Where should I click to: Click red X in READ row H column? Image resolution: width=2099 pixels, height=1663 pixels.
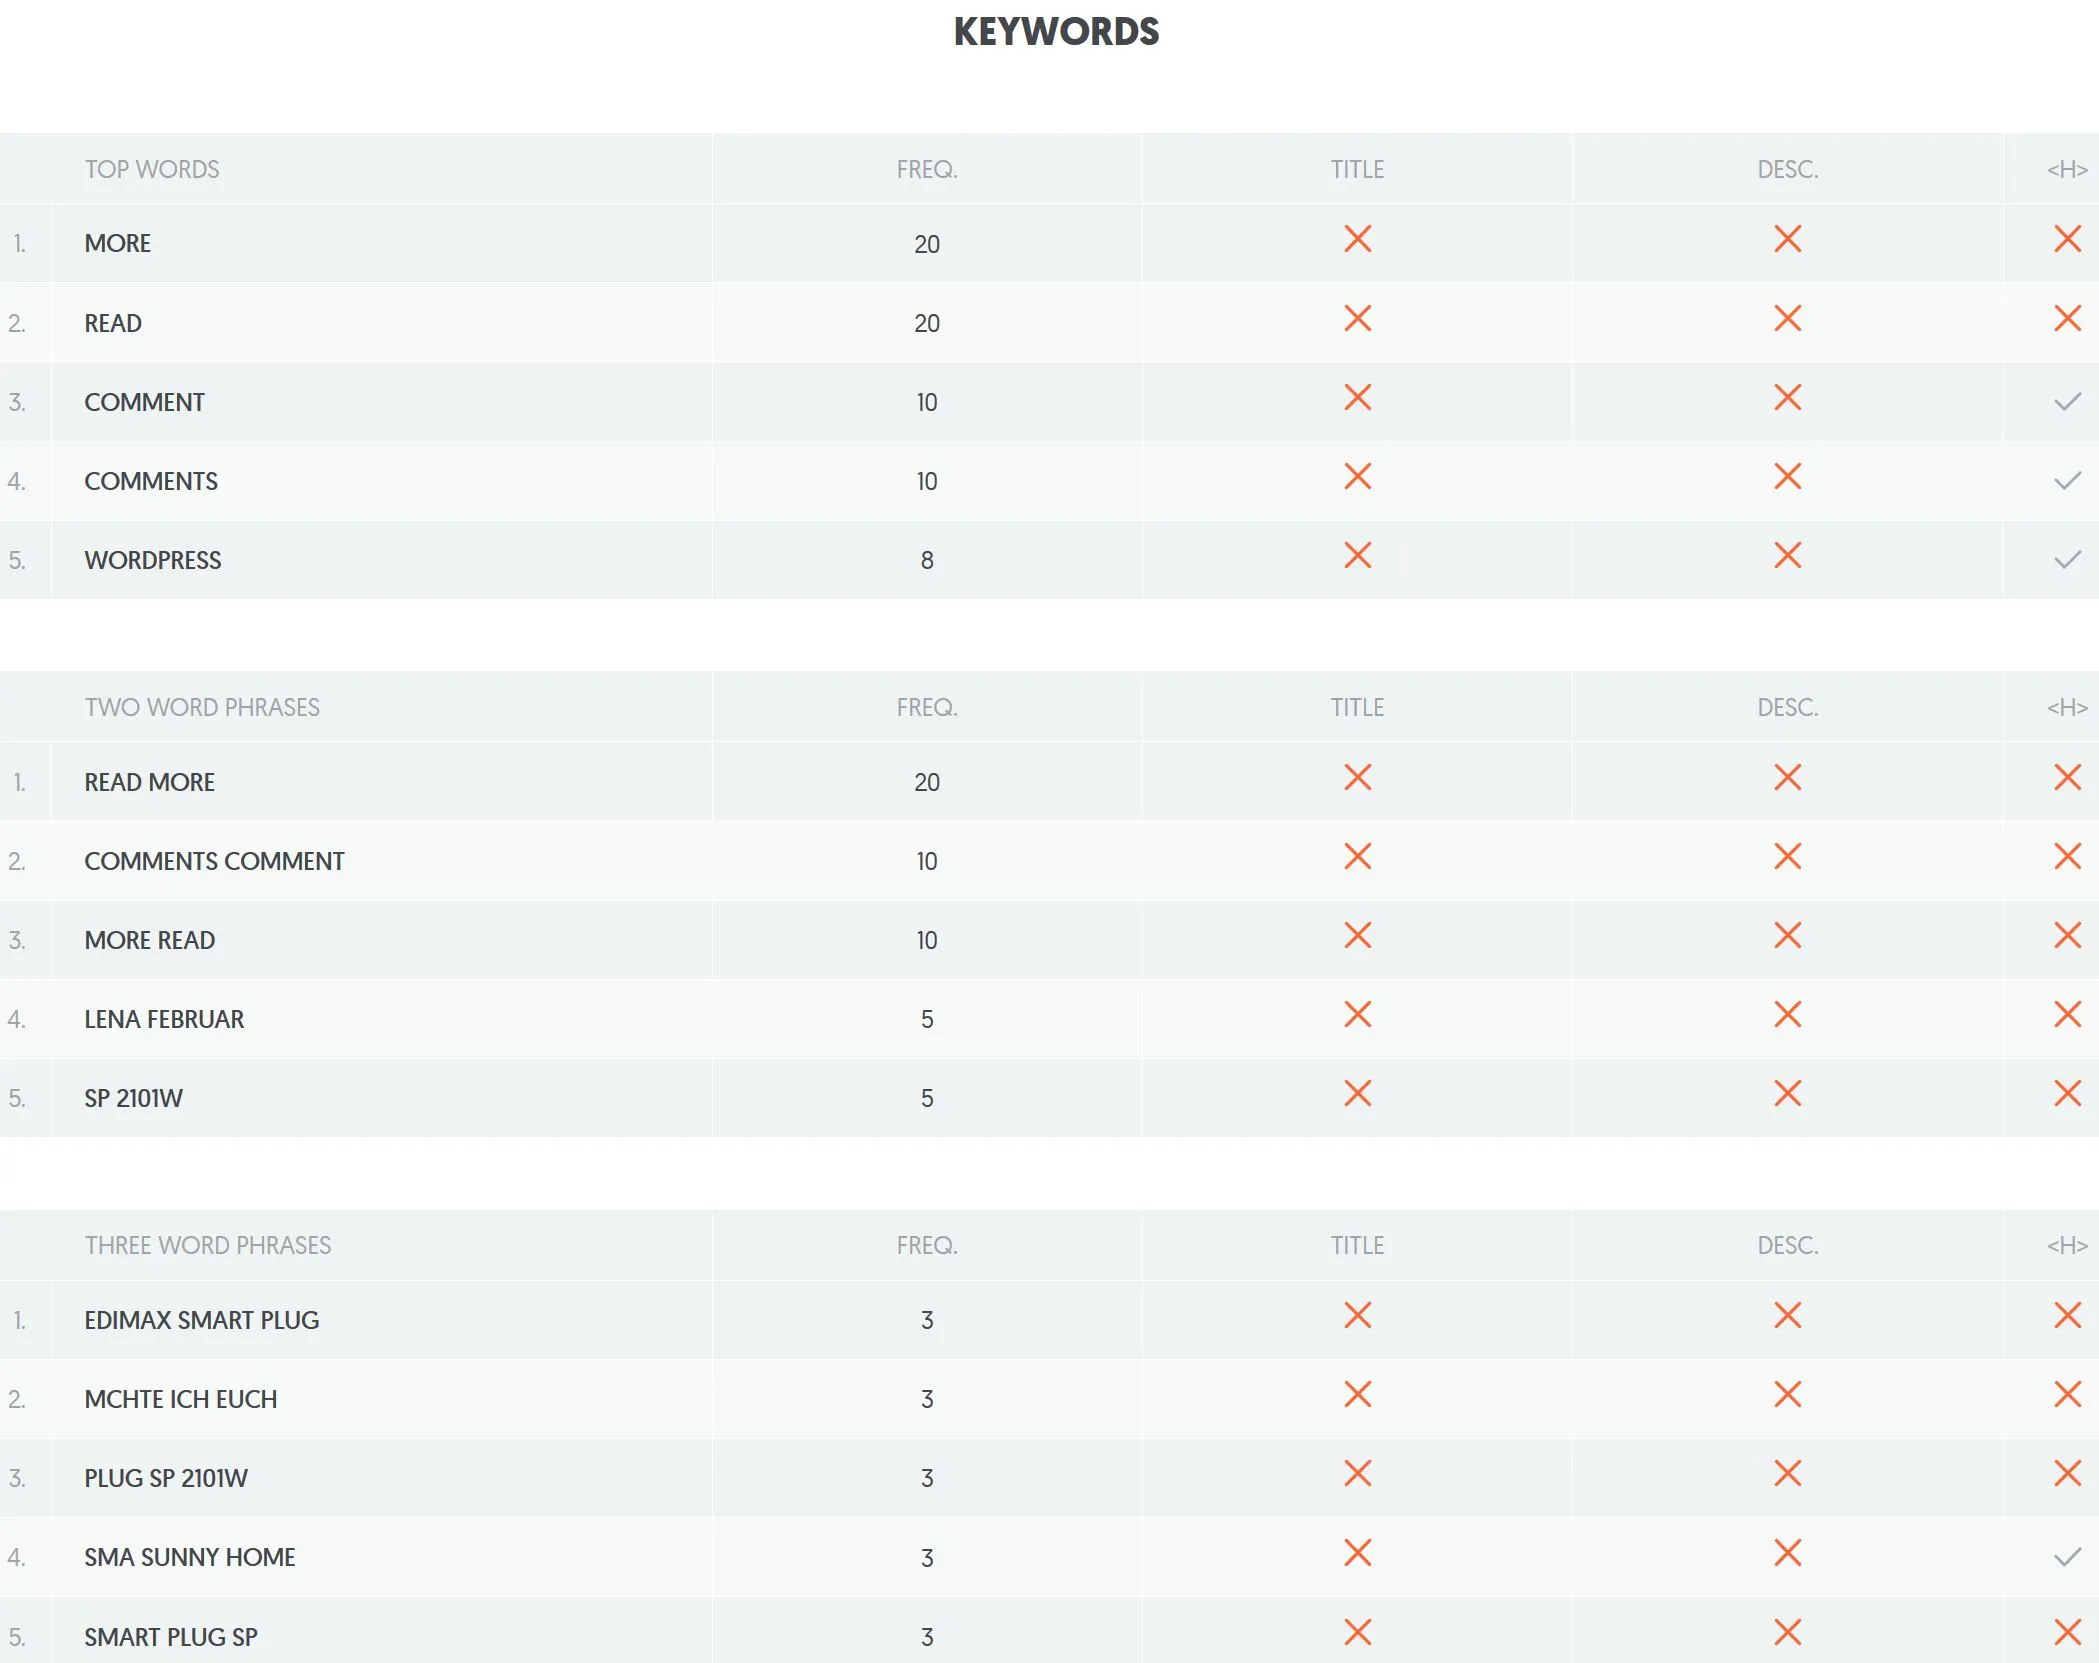pos(2067,318)
